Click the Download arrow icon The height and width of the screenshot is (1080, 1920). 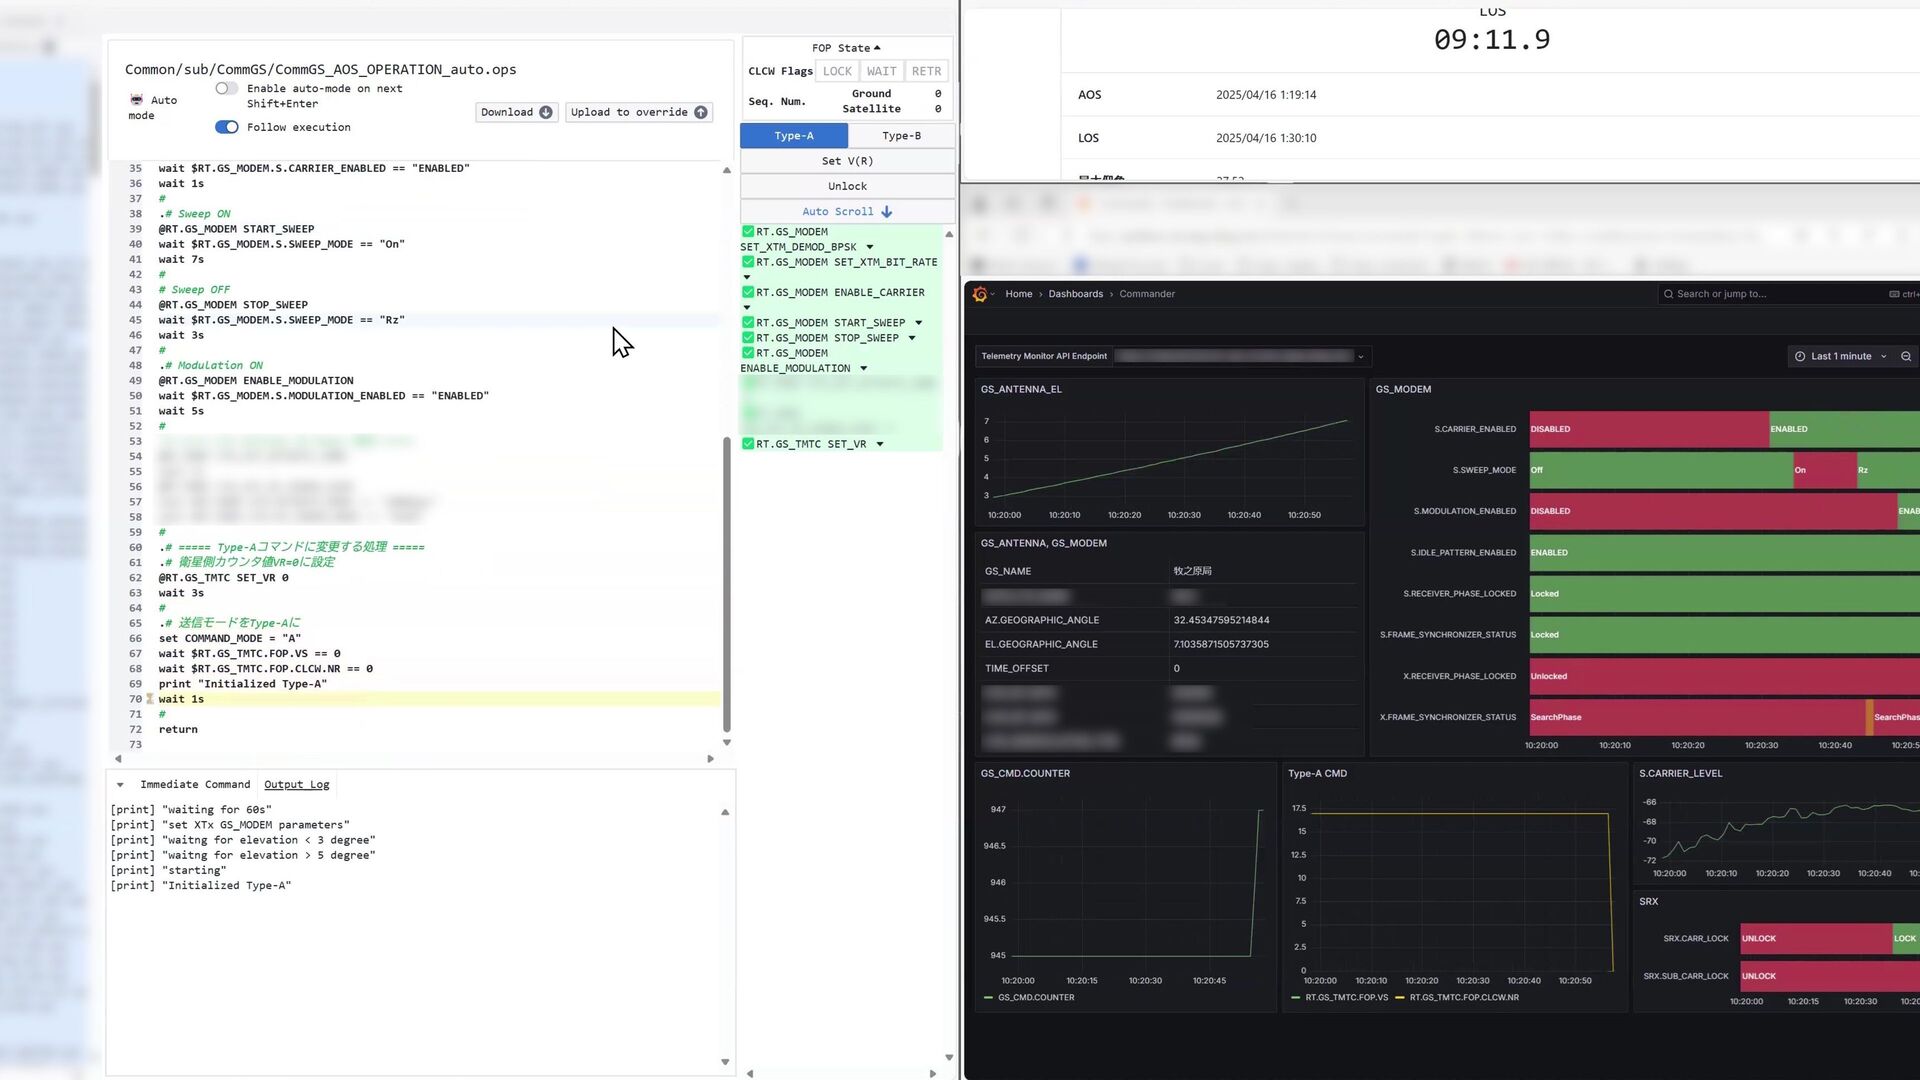pyautogui.click(x=545, y=112)
